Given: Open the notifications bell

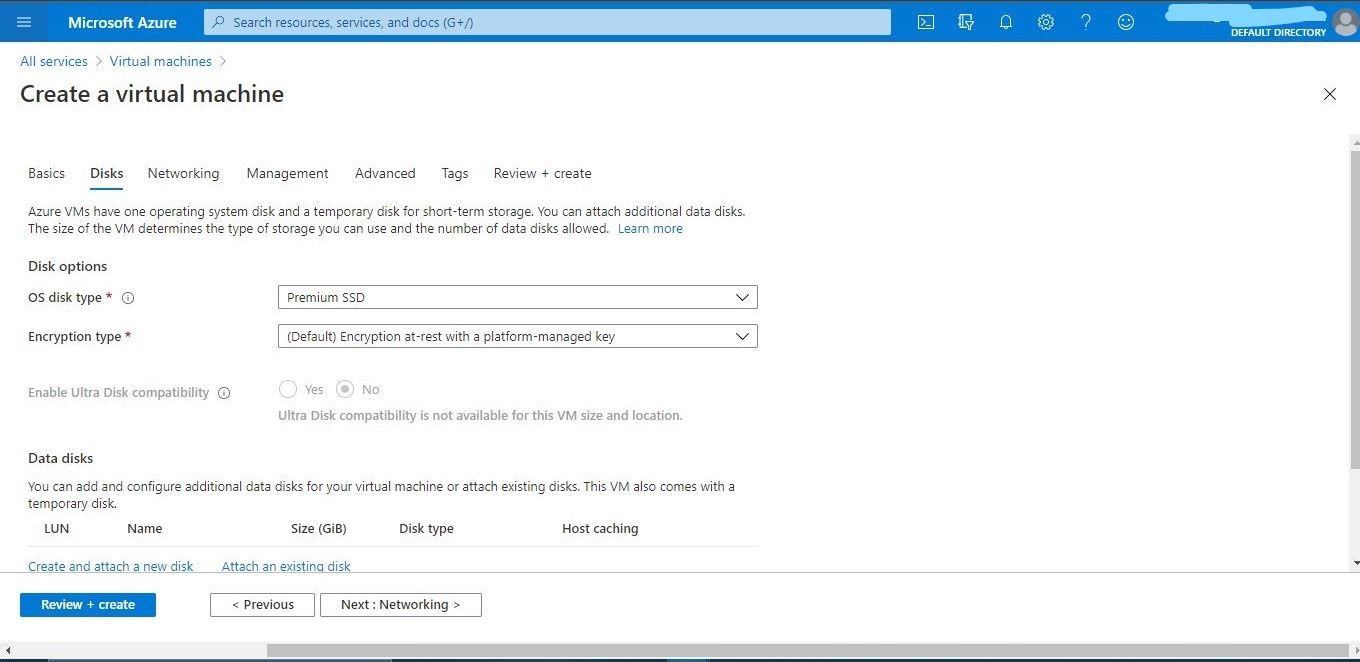Looking at the screenshot, I should (x=1006, y=21).
